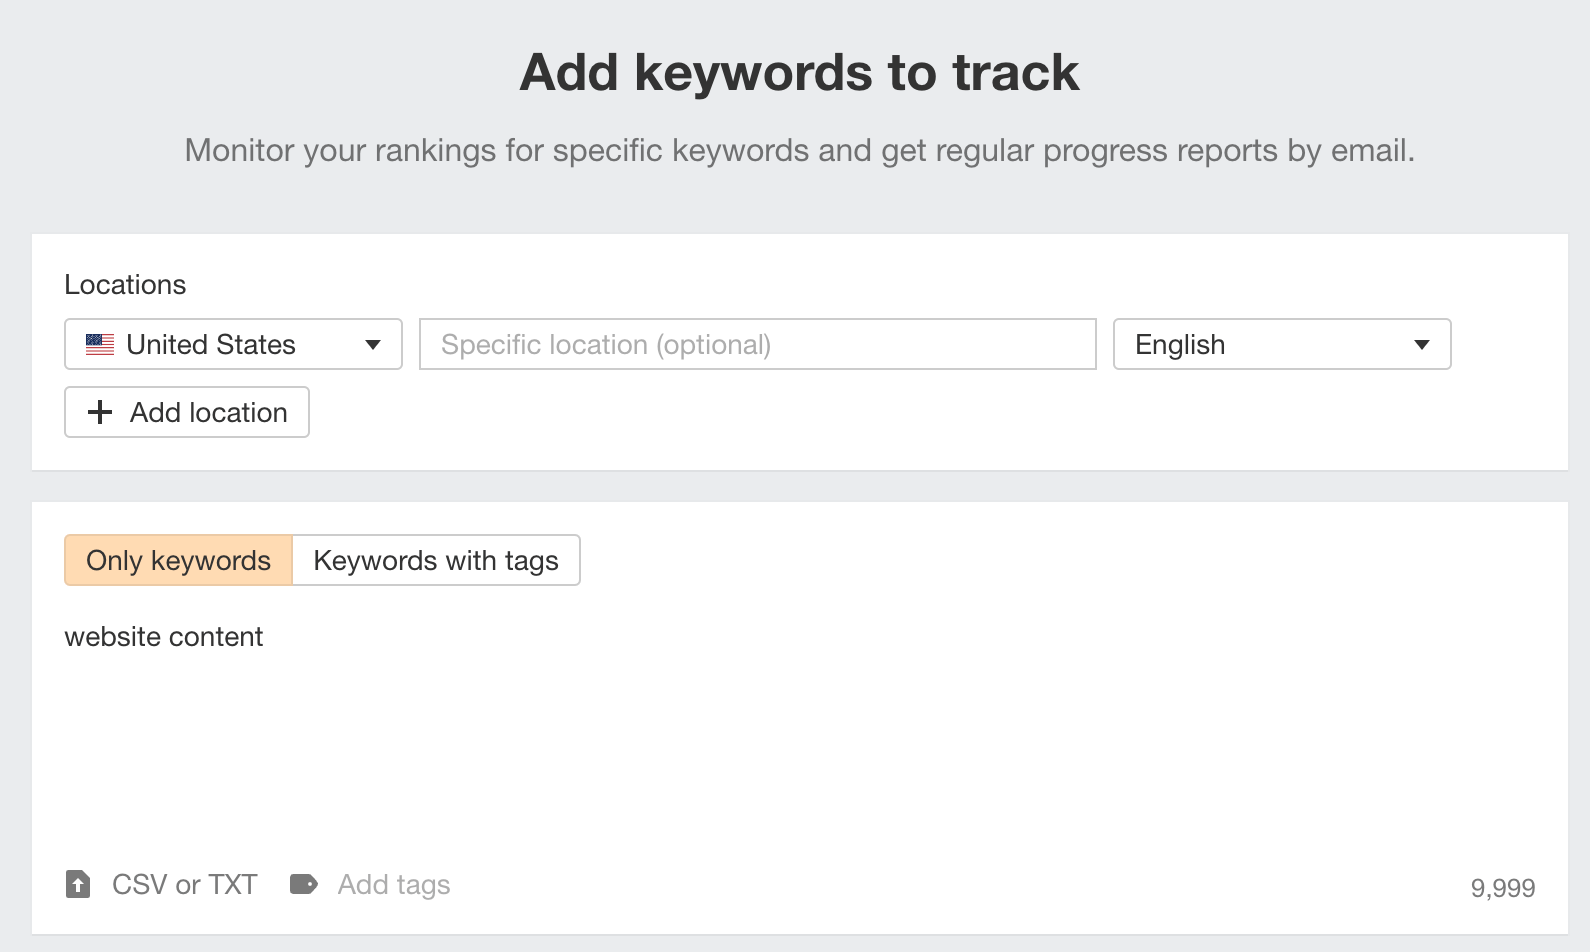Click the Add tags link
The height and width of the screenshot is (952, 1590).
pyautogui.click(x=394, y=884)
